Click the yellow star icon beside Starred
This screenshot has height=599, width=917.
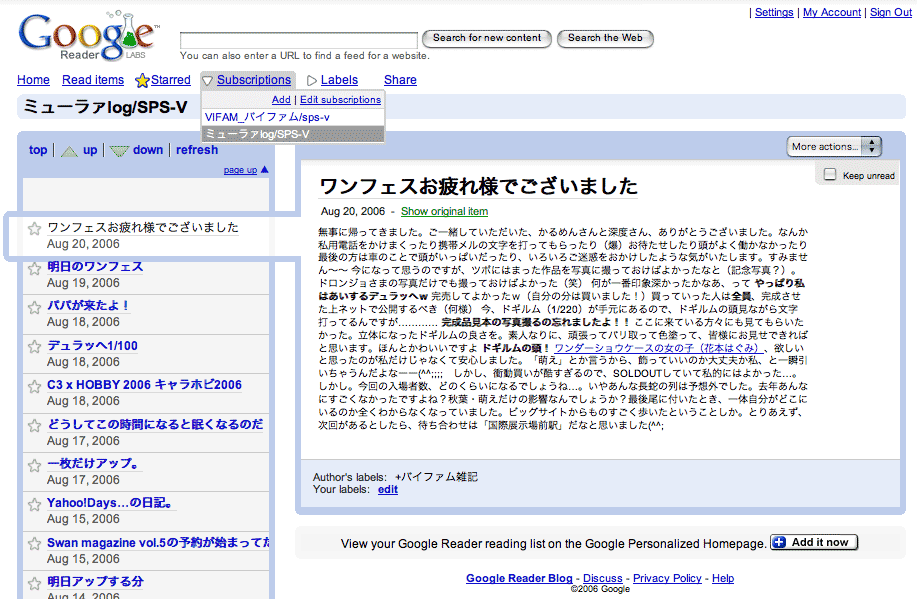142,81
